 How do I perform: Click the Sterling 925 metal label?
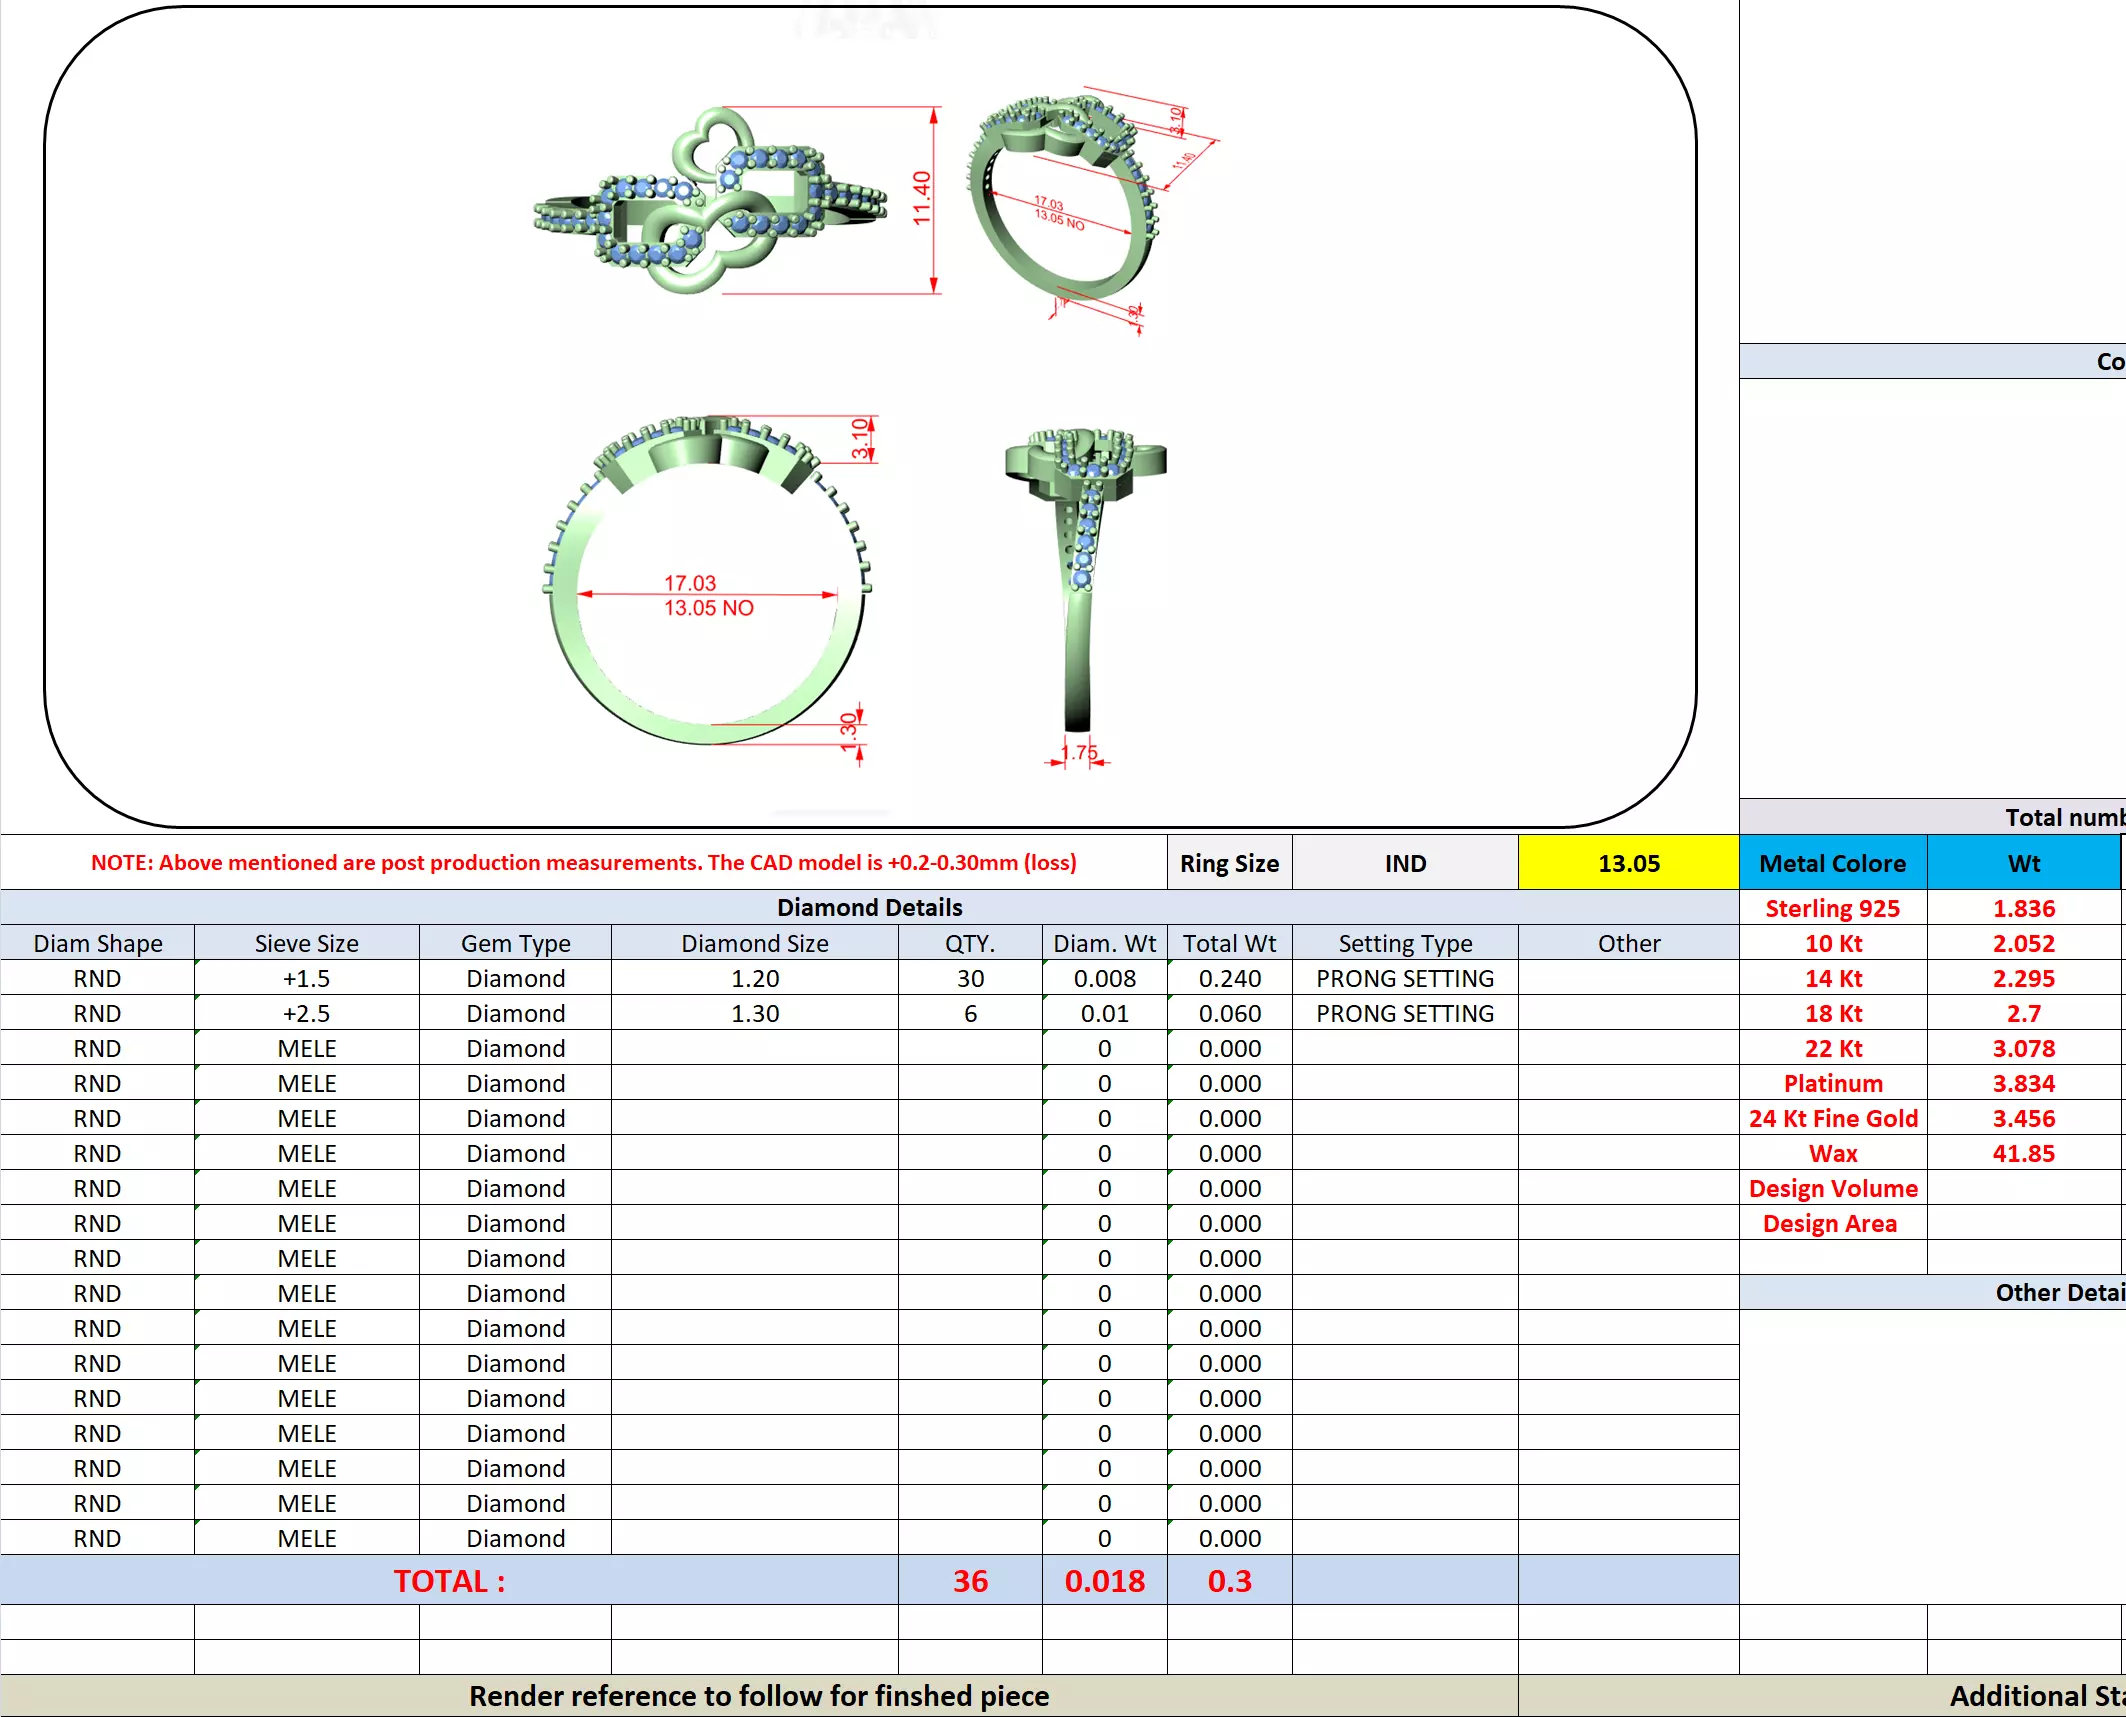pyautogui.click(x=1832, y=908)
